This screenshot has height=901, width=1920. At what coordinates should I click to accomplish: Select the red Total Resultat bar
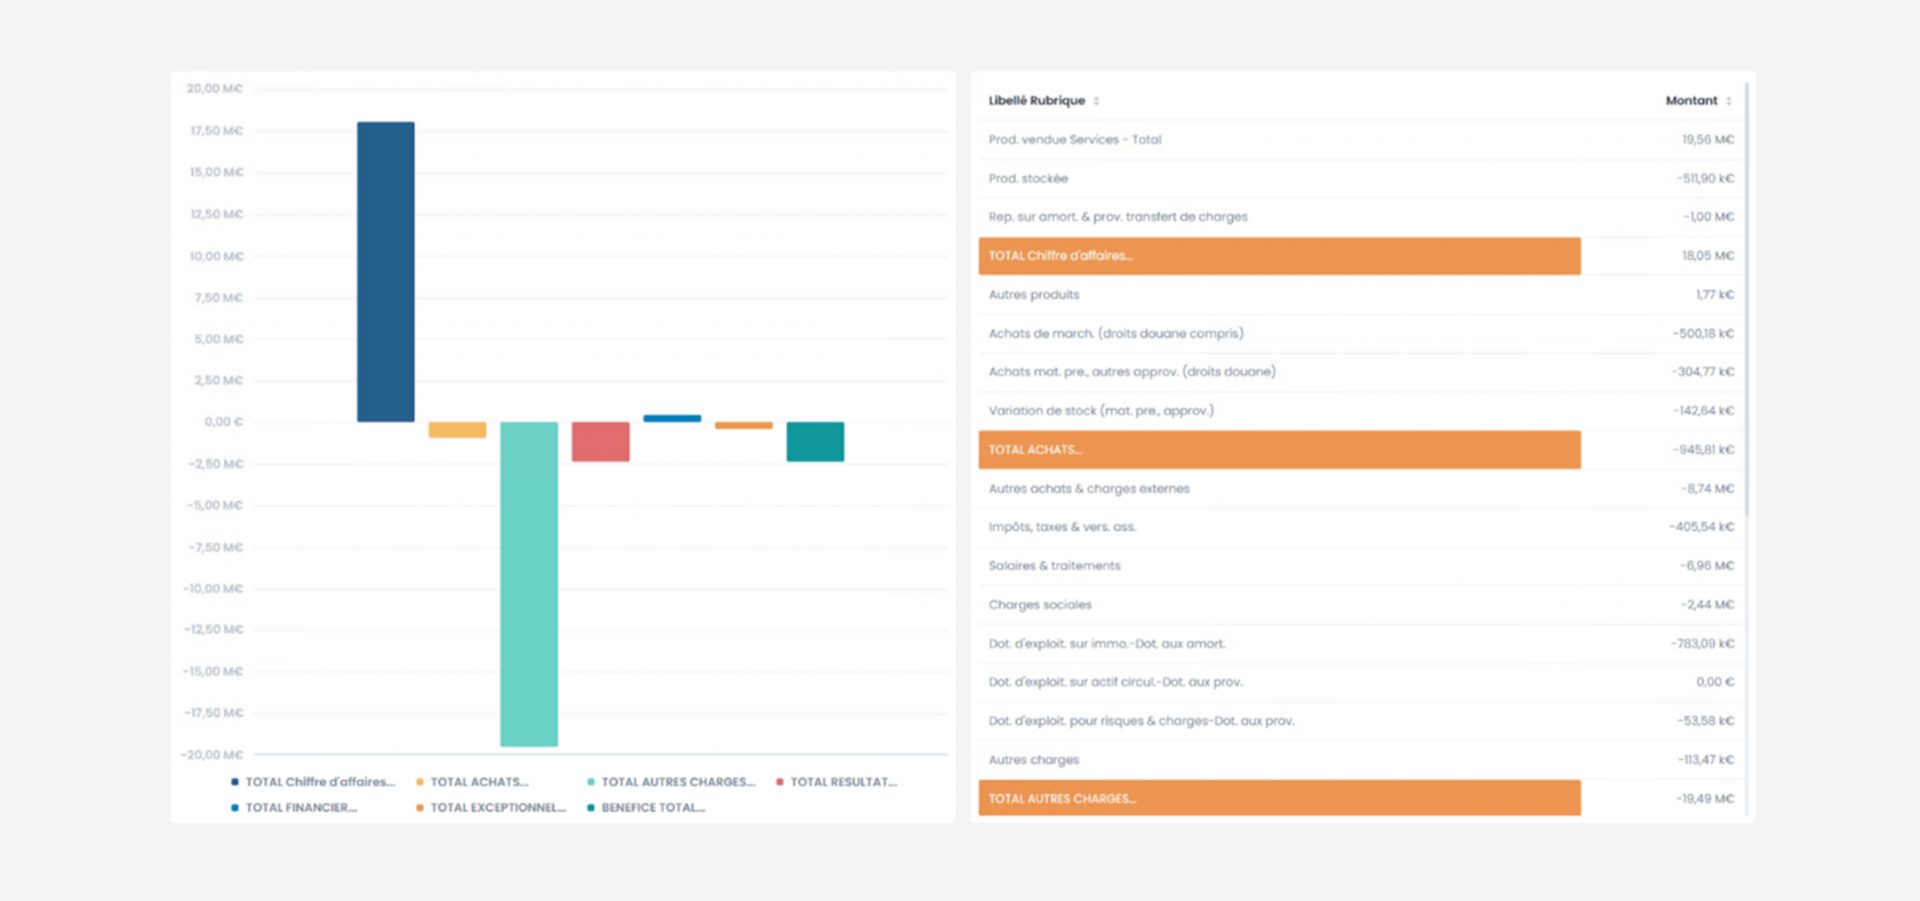tap(600, 441)
